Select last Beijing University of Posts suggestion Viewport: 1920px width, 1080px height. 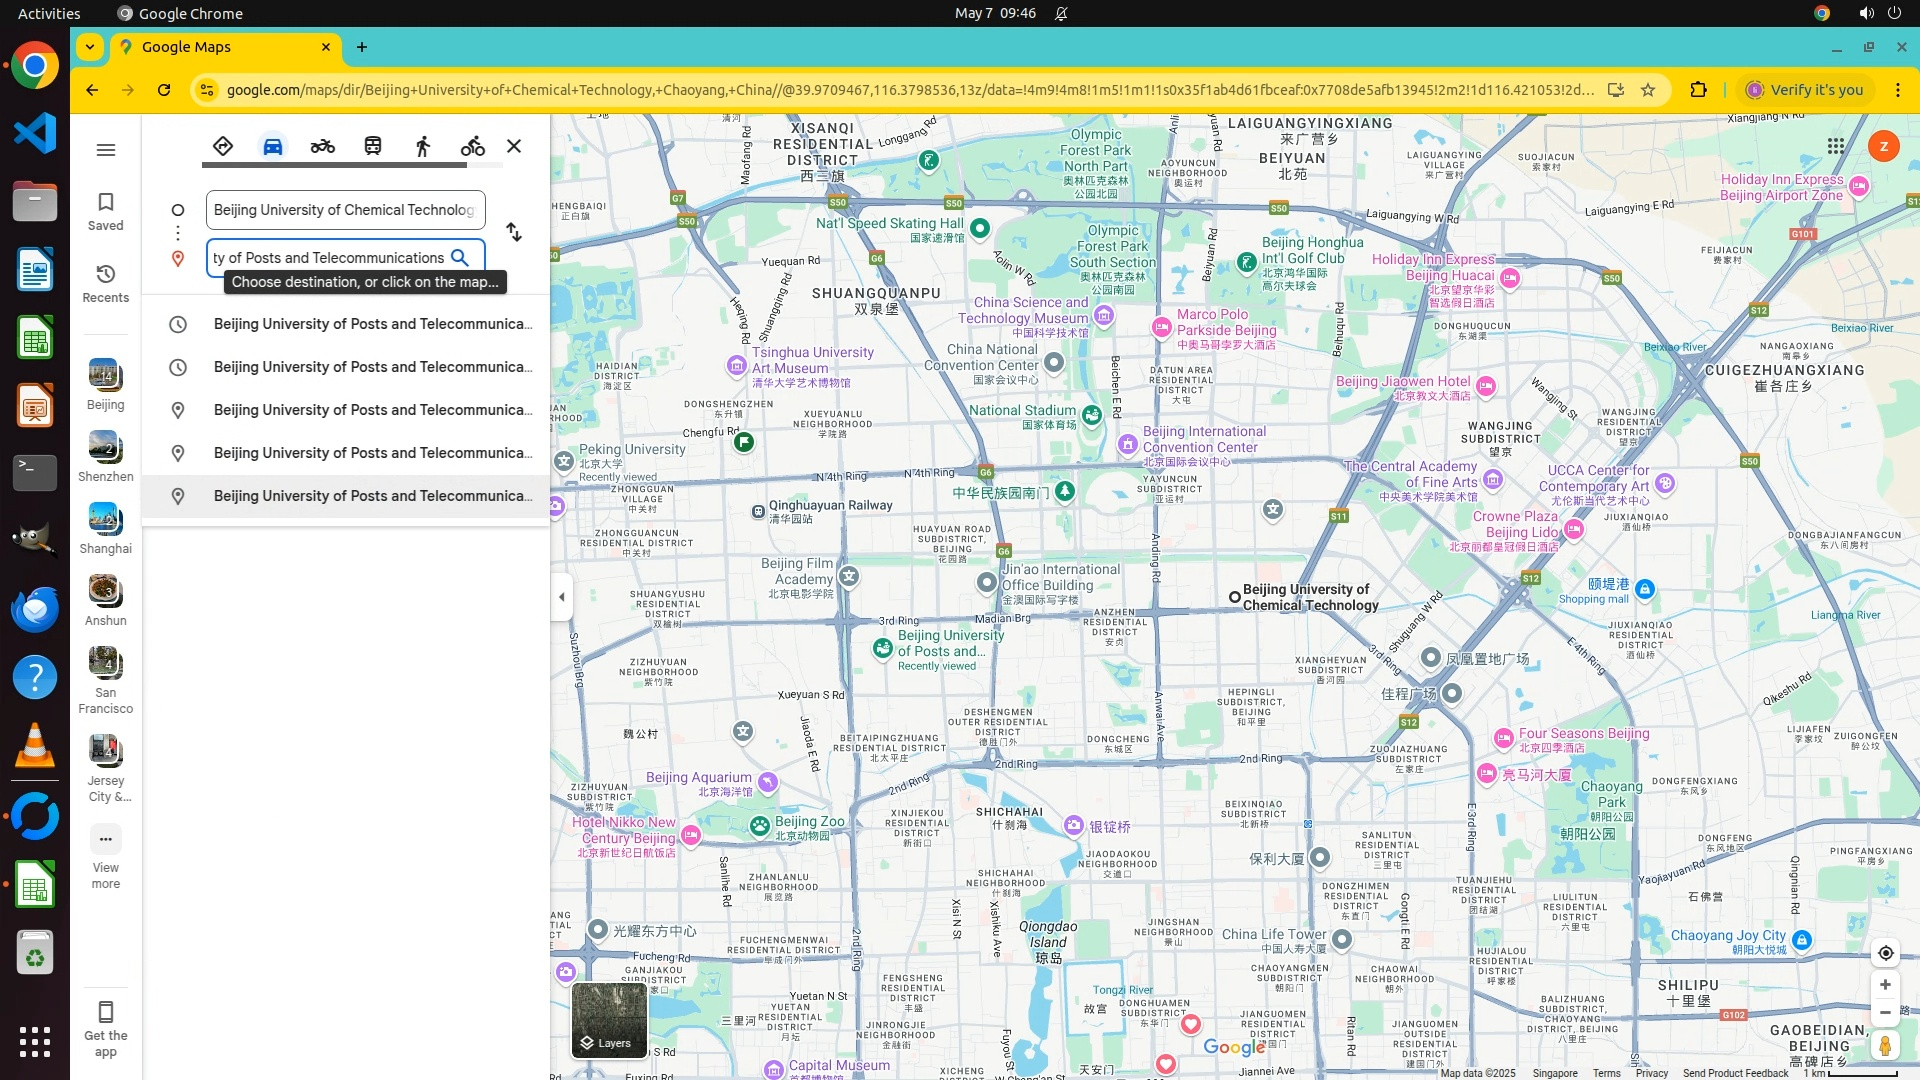372,496
